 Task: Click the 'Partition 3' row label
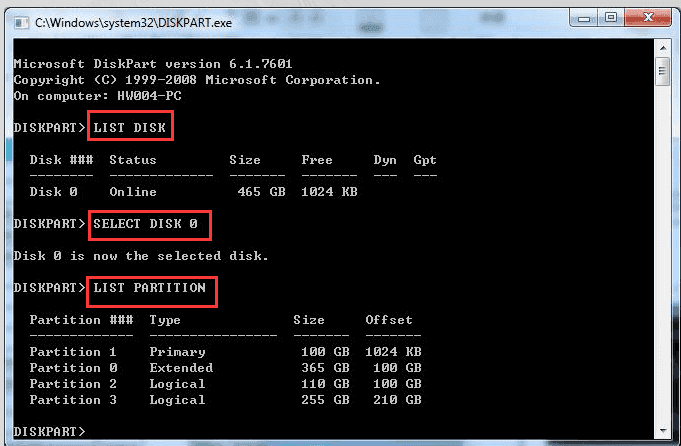pyautogui.click(x=73, y=400)
